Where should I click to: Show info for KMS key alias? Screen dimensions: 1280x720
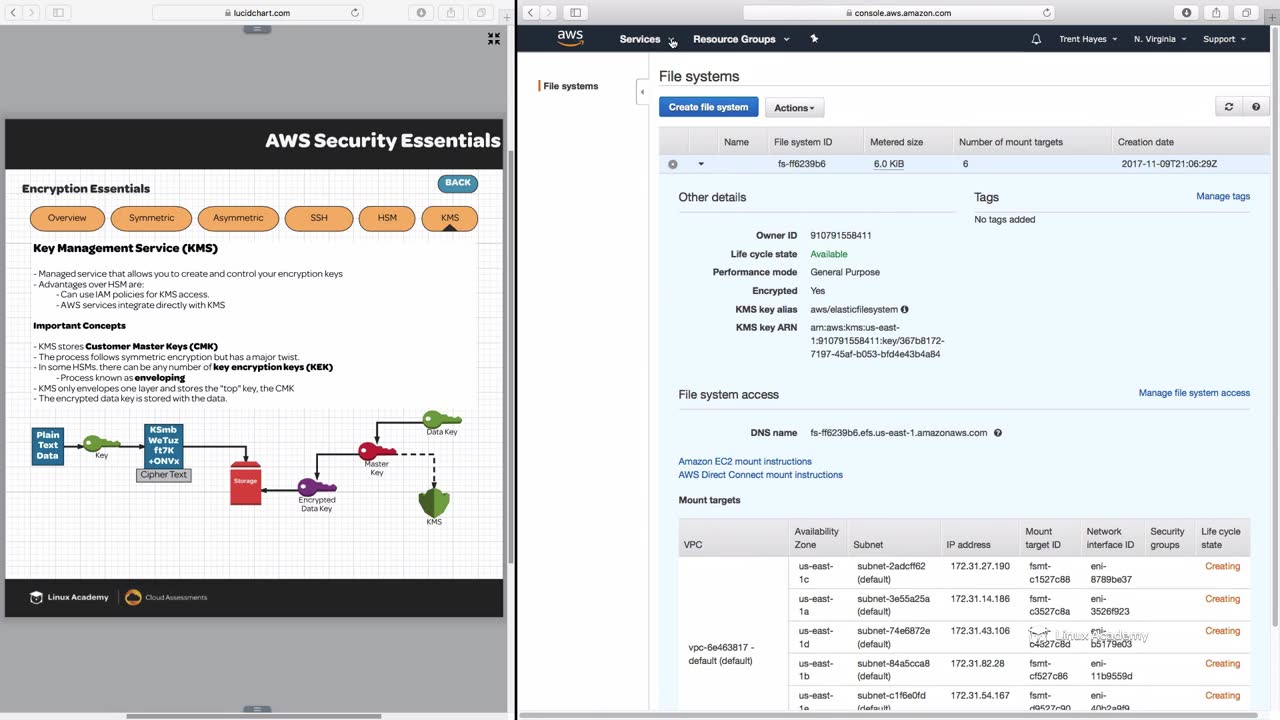point(905,310)
